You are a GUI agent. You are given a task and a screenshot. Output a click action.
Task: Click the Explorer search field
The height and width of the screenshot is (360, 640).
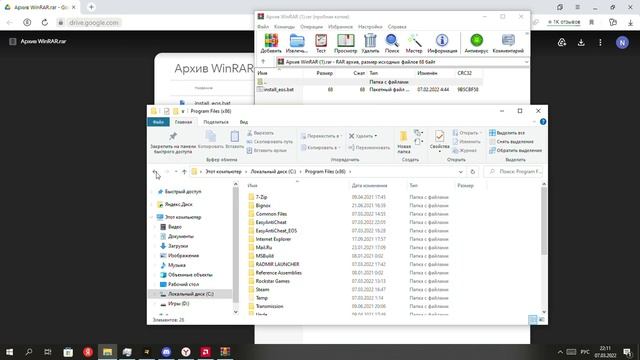tap(514, 172)
